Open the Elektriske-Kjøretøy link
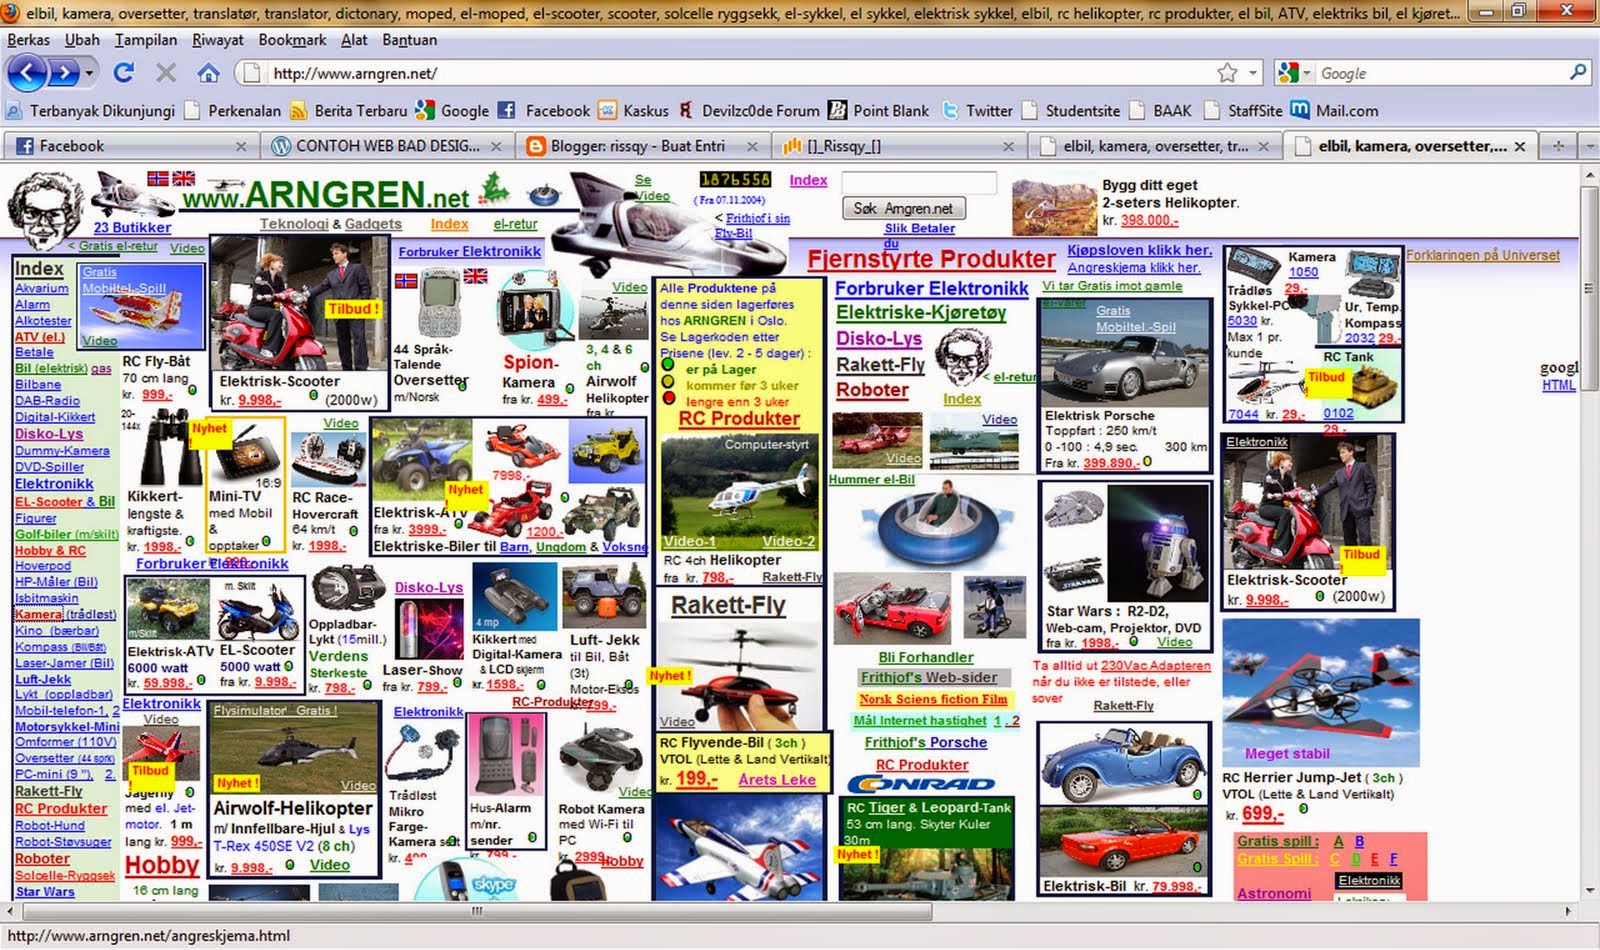 918,313
